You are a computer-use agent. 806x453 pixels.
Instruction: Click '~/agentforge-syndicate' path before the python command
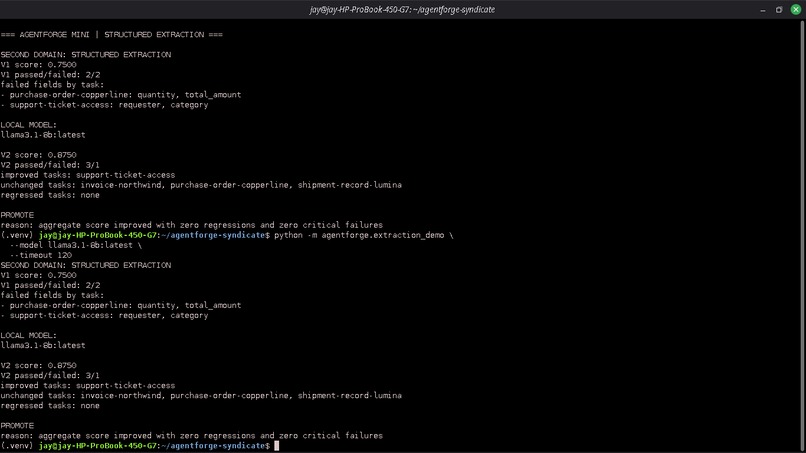coord(213,235)
